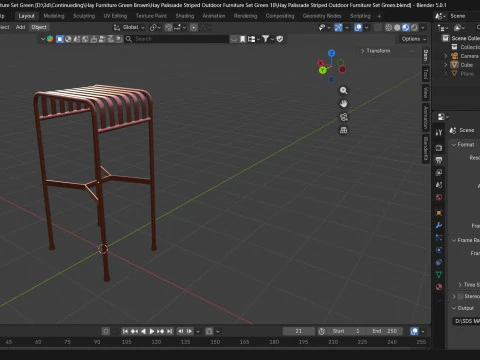
Task: Switch to the UV Editing workspace
Action: 115,16
